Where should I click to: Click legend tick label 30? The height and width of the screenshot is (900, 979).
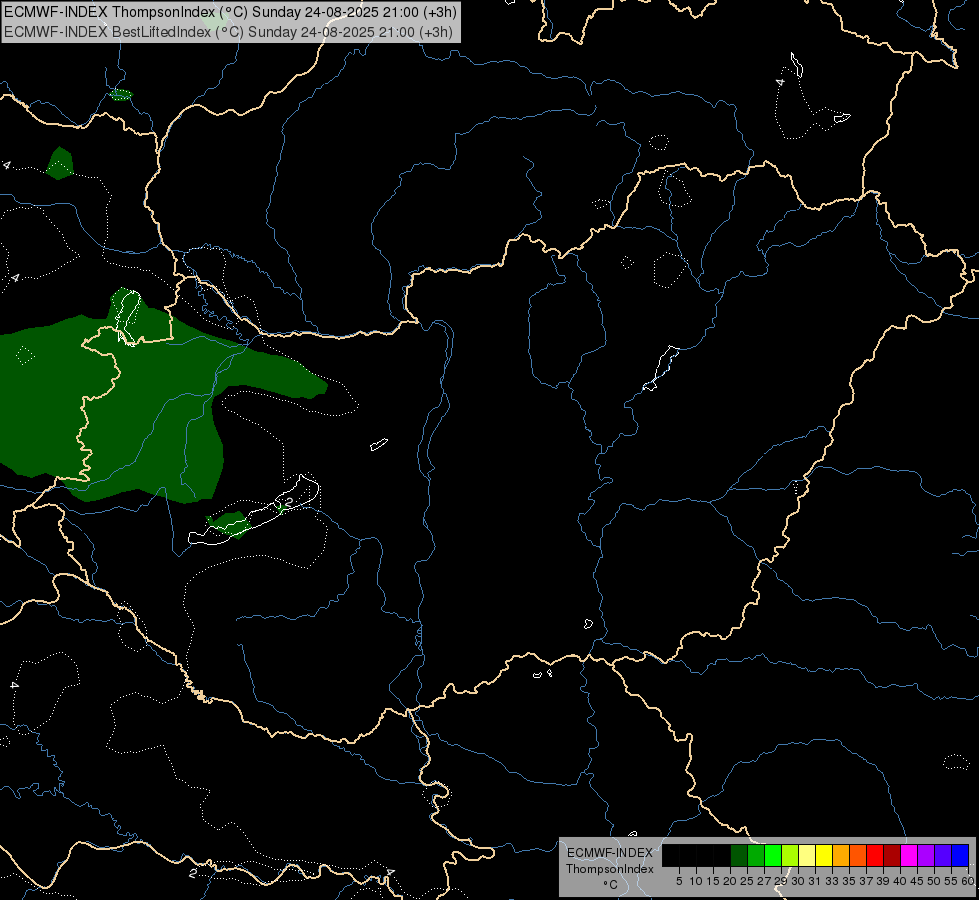click(798, 881)
